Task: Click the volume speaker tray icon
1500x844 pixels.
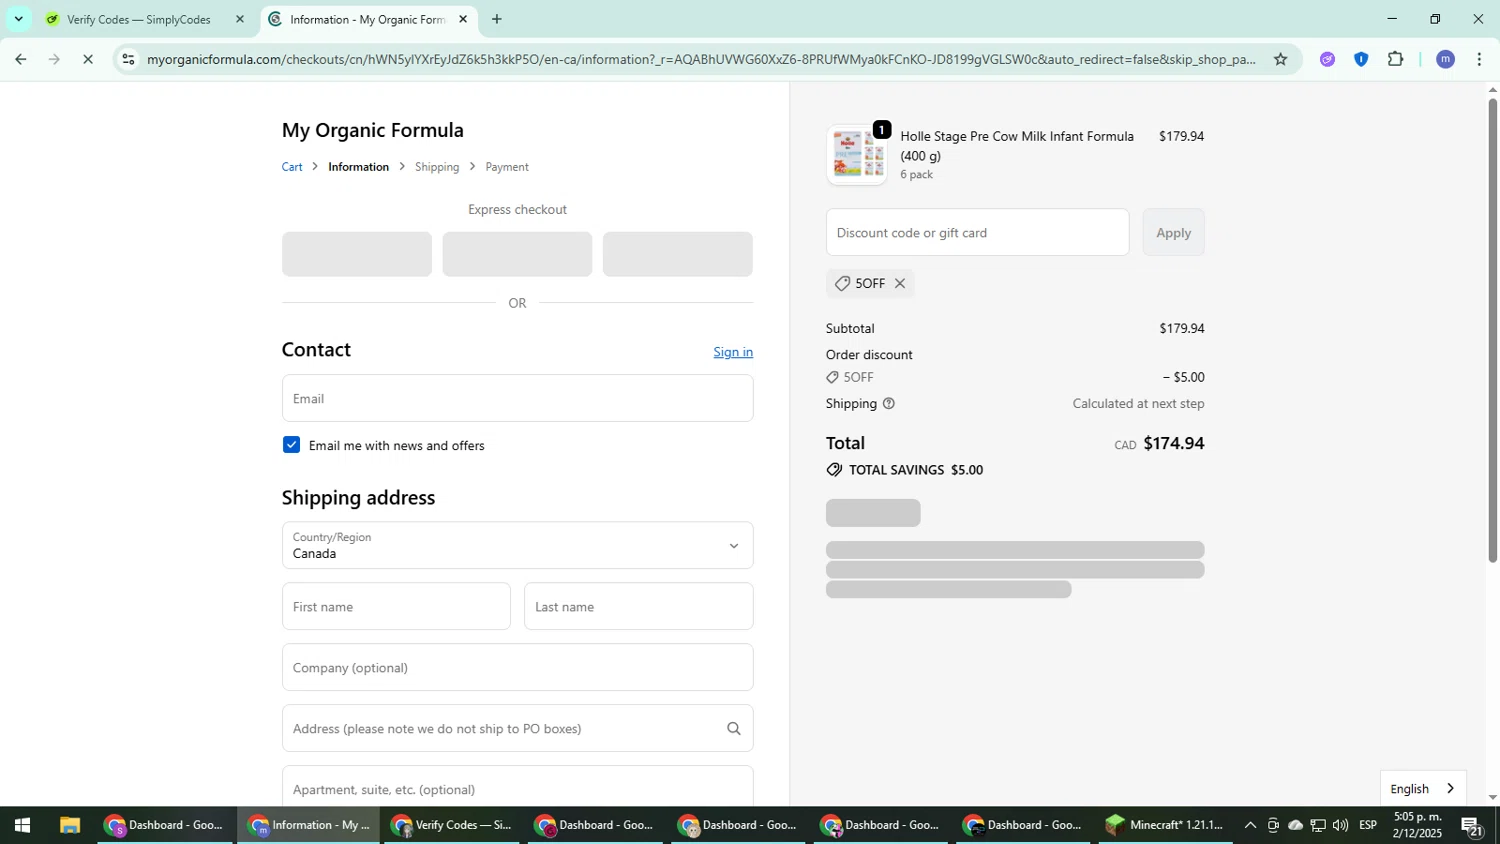Action: 1340,826
